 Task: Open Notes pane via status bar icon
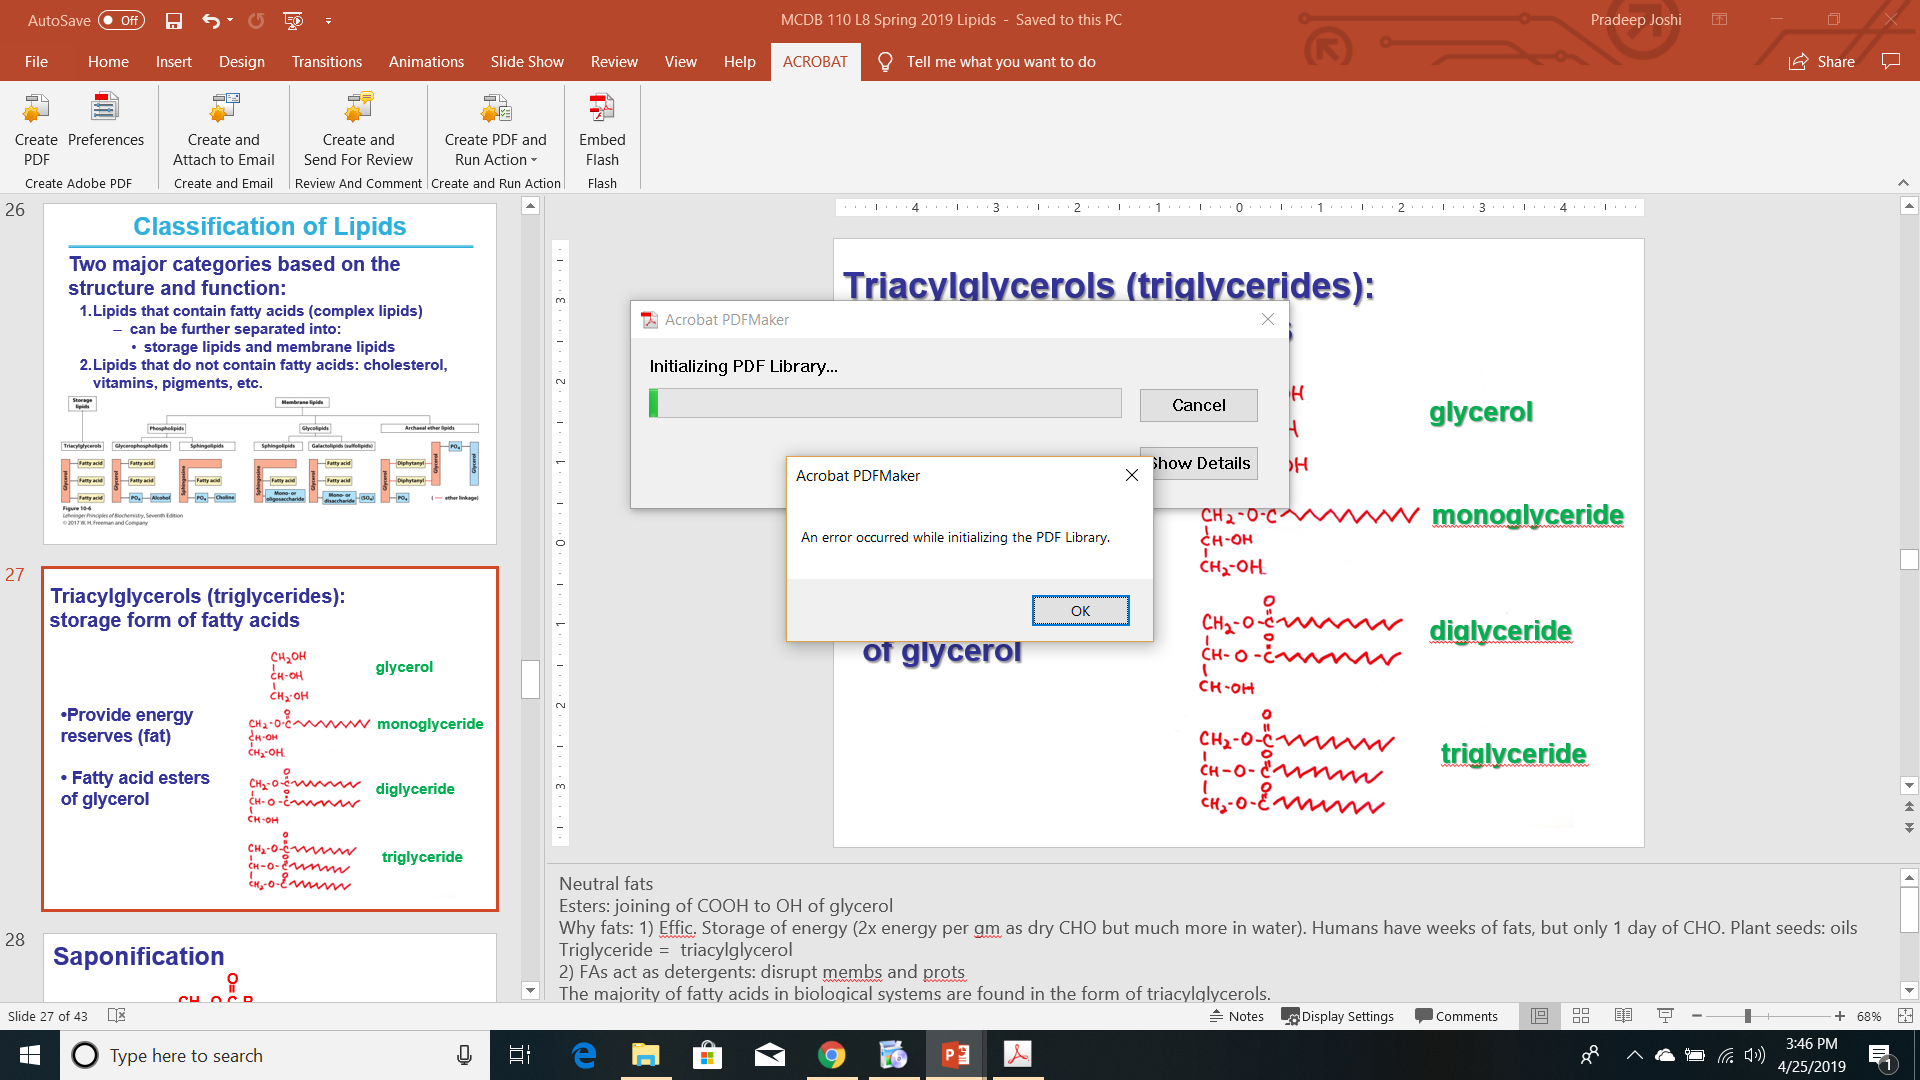[x=1237, y=1015]
